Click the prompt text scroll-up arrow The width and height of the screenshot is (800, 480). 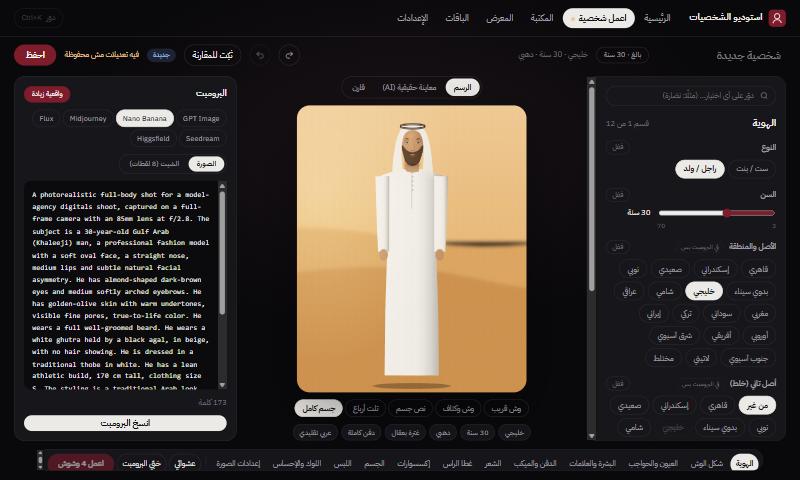tap(222, 186)
